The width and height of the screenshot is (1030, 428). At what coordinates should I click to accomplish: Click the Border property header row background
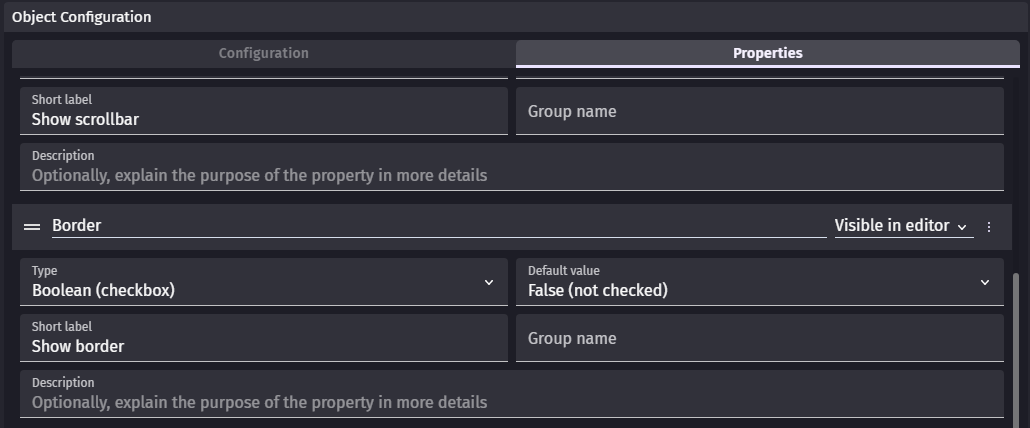512,226
